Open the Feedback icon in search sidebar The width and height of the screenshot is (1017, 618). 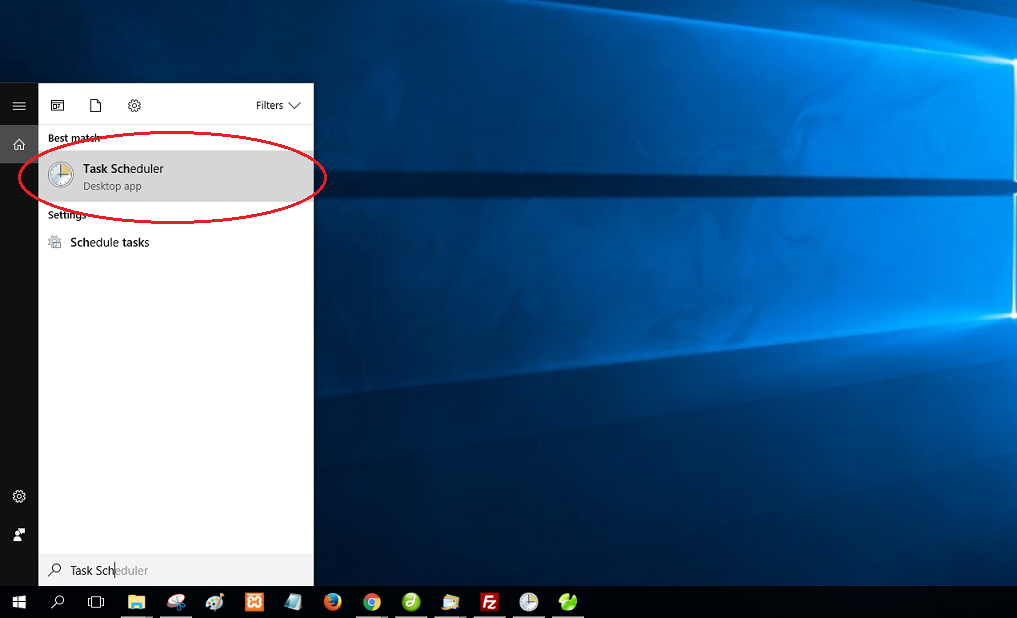(x=19, y=534)
